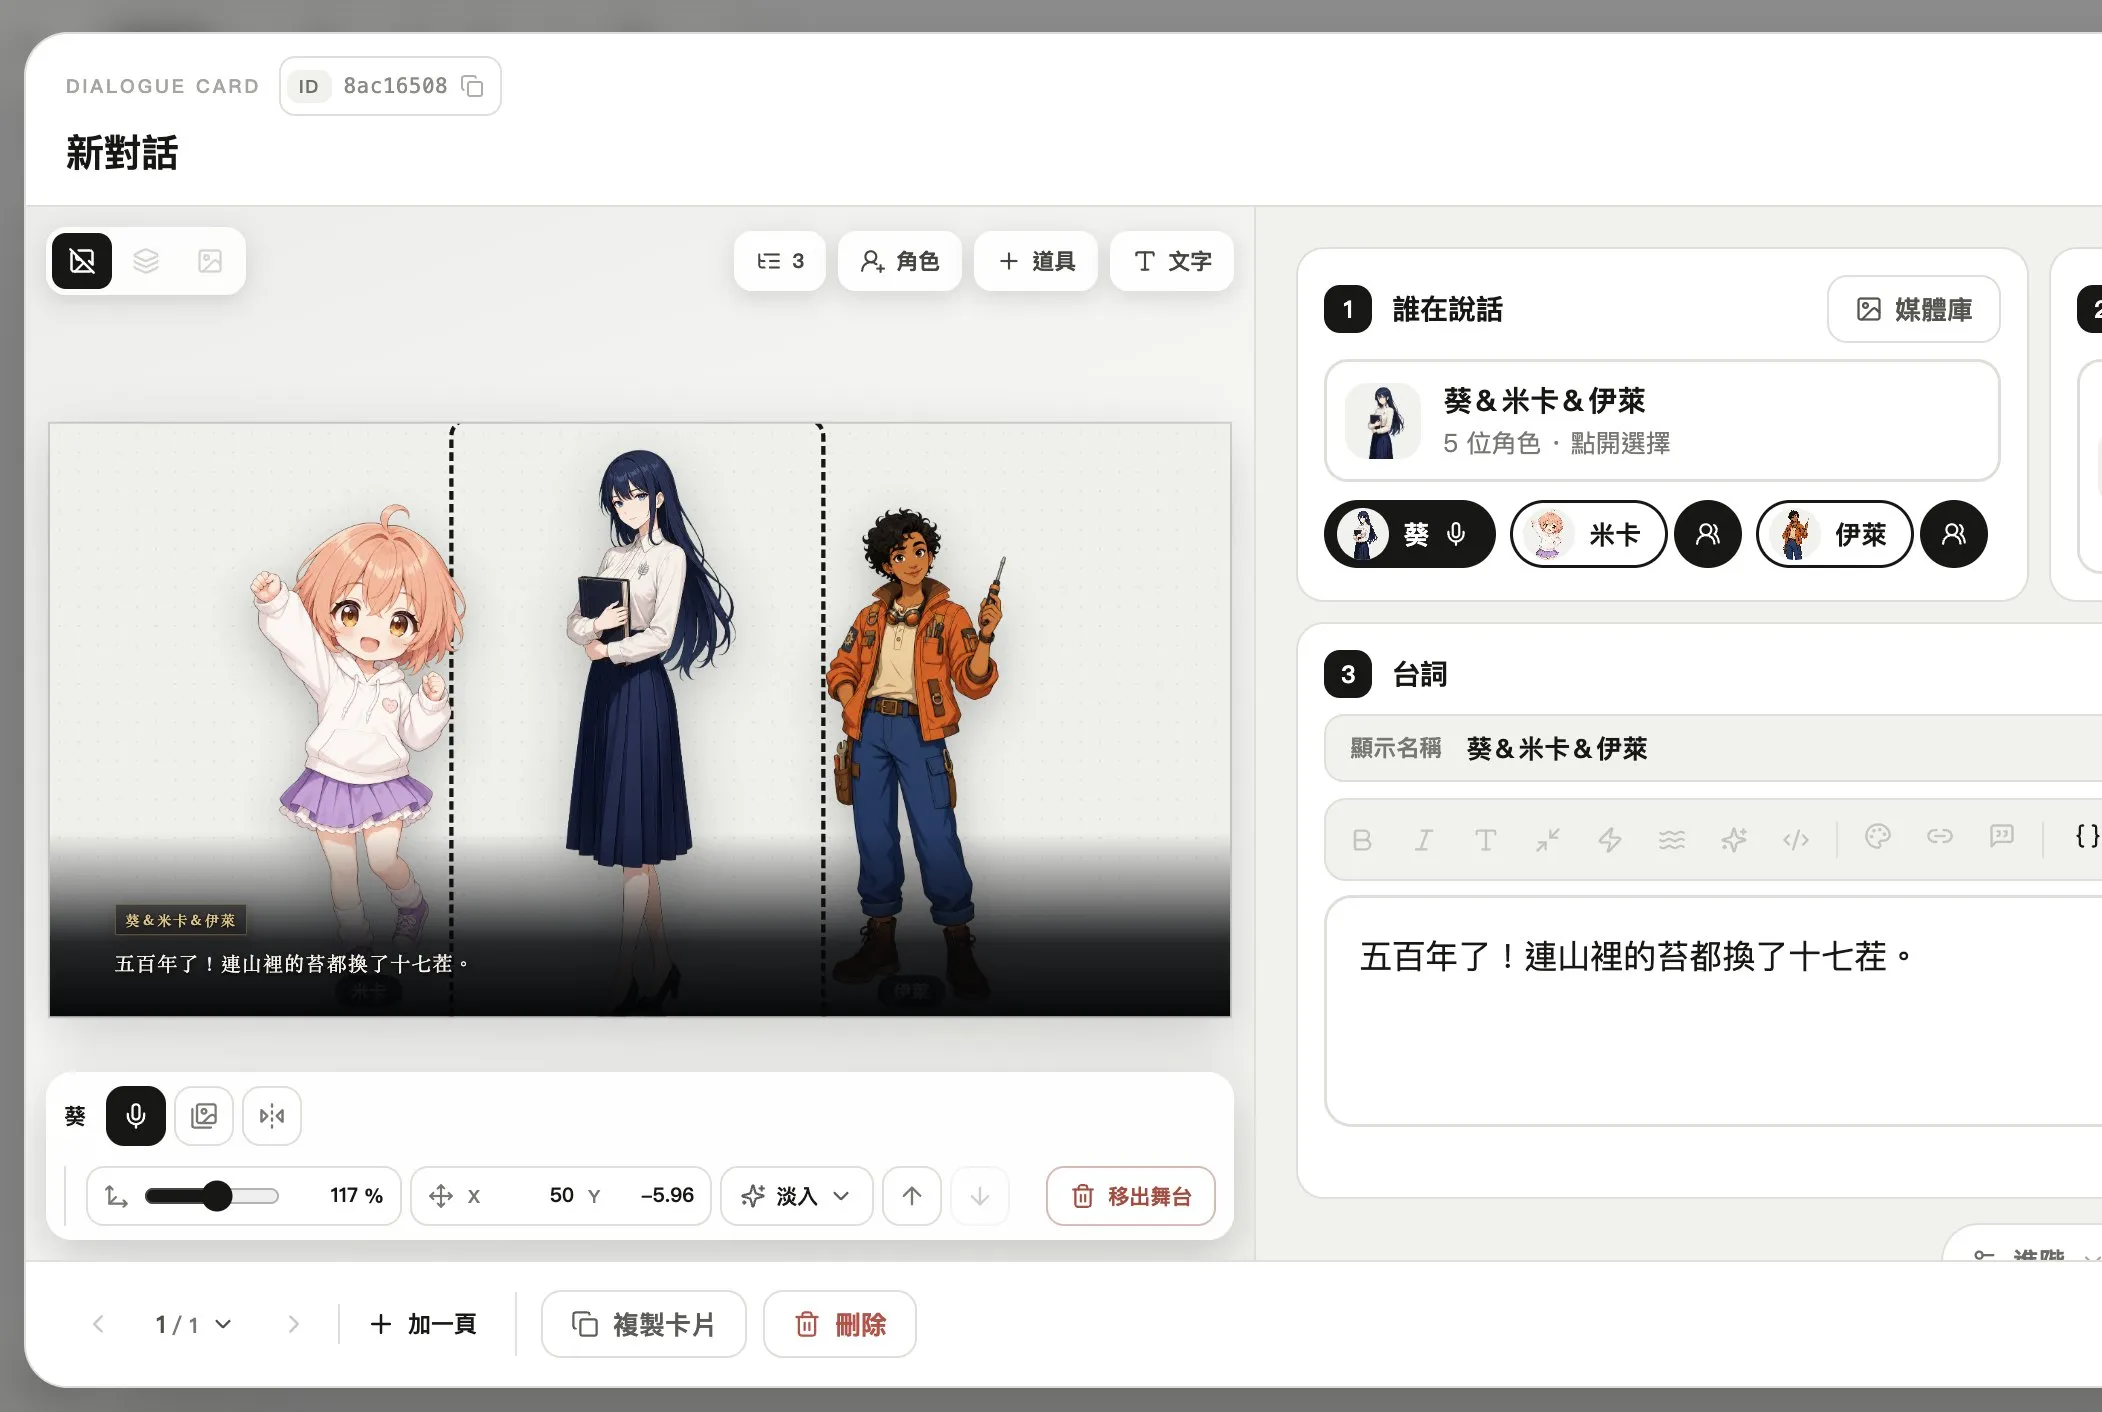Open the 葵＆米卡＆伊萊 character group selector
2102x1412 pixels.
point(1662,420)
